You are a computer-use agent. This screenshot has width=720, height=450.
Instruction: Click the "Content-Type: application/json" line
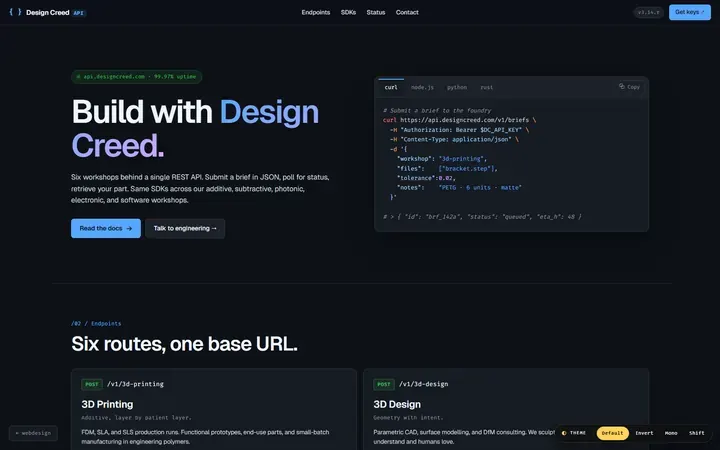(456, 139)
